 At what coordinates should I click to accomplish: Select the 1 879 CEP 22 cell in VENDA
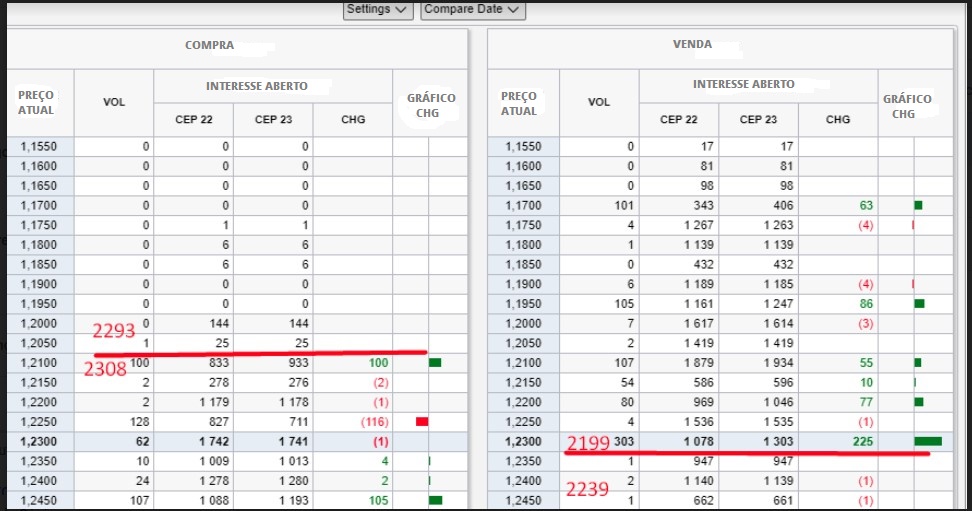tap(679, 363)
